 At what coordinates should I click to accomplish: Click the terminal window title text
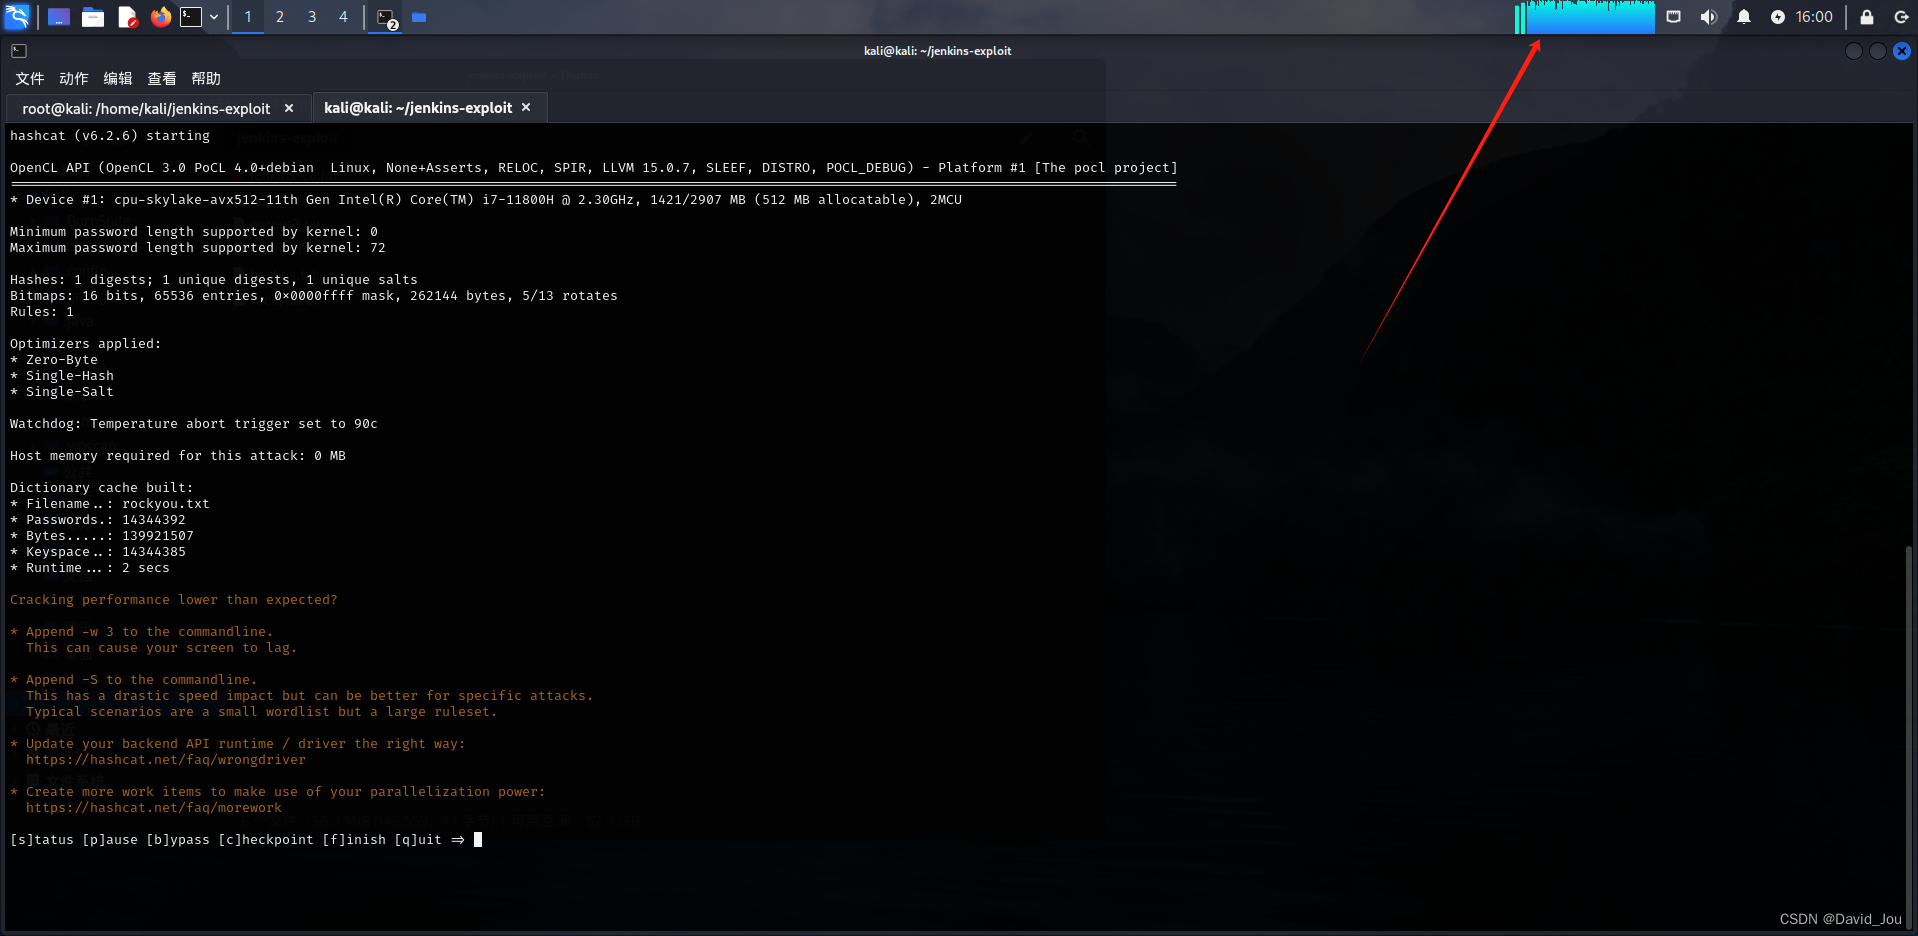point(937,51)
